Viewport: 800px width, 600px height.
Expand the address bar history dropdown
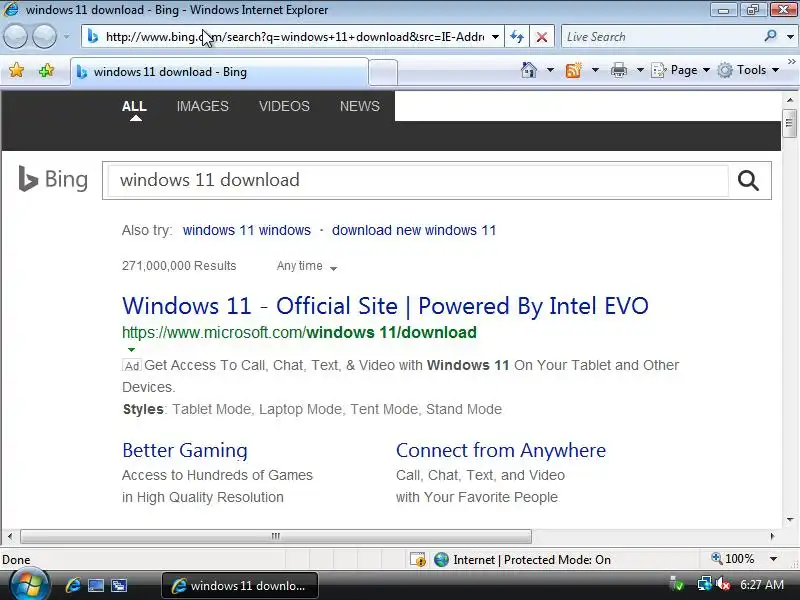coord(495,37)
